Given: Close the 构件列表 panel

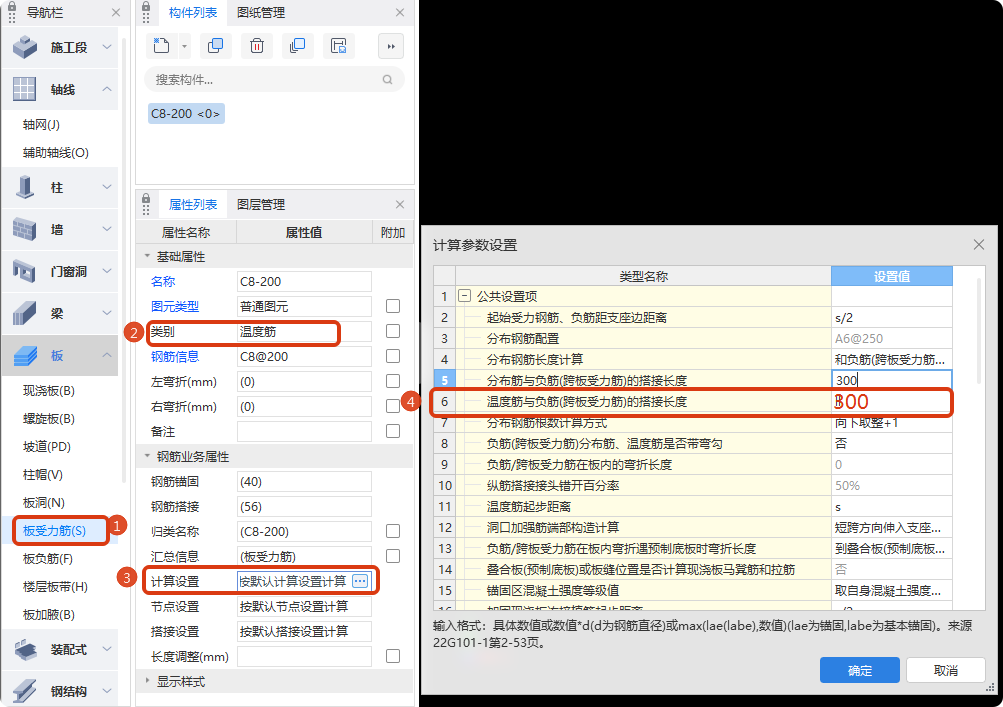Looking at the screenshot, I should click(400, 12).
